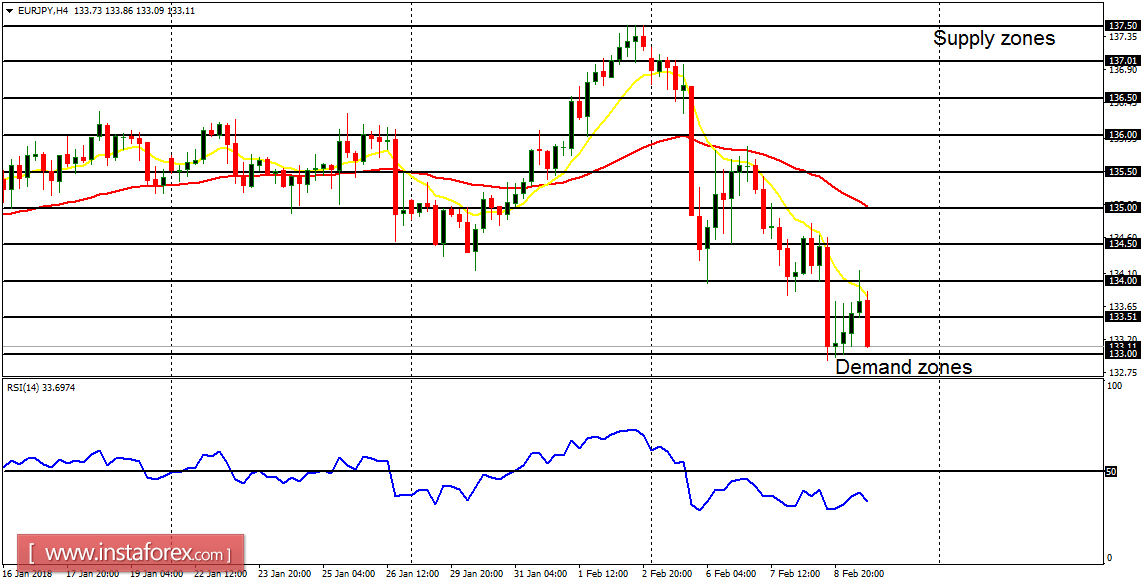Click the 135.00 price level label
Screen dimensions: 1143x585
coord(1122,208)
